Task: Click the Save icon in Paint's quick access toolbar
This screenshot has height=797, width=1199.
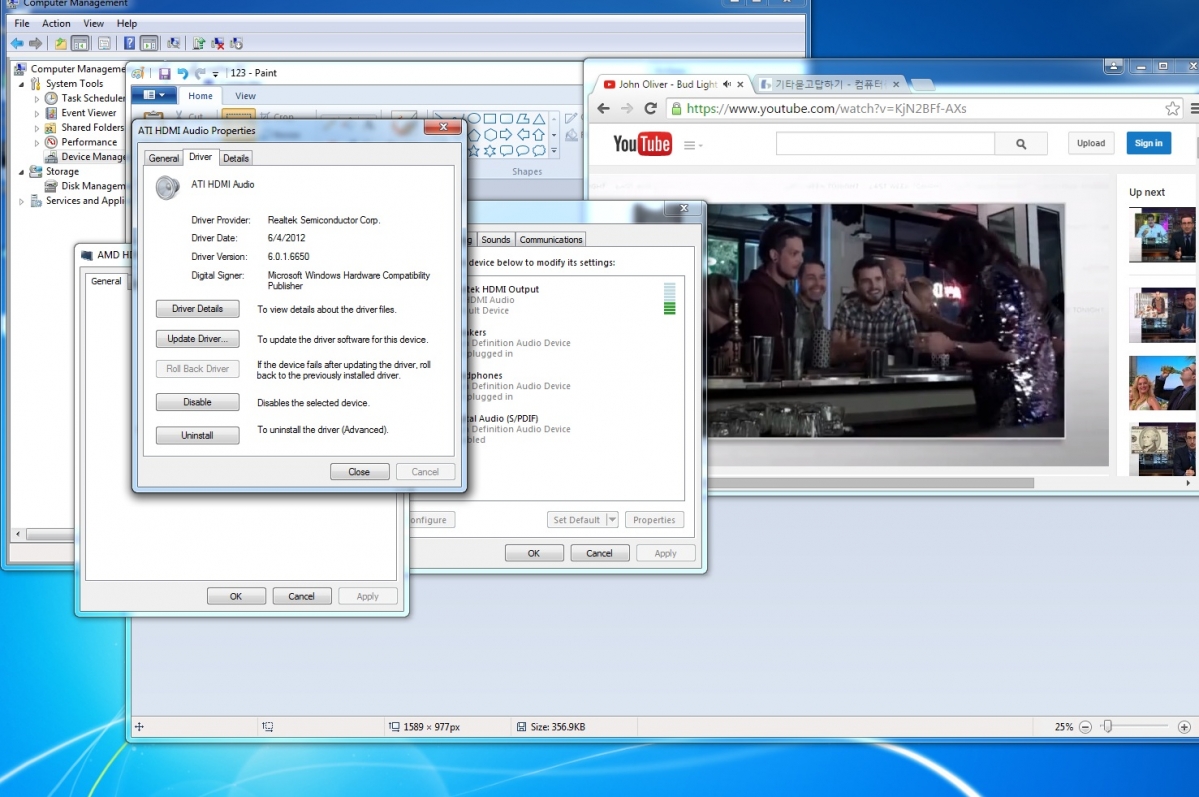Action: click(165, 73)
